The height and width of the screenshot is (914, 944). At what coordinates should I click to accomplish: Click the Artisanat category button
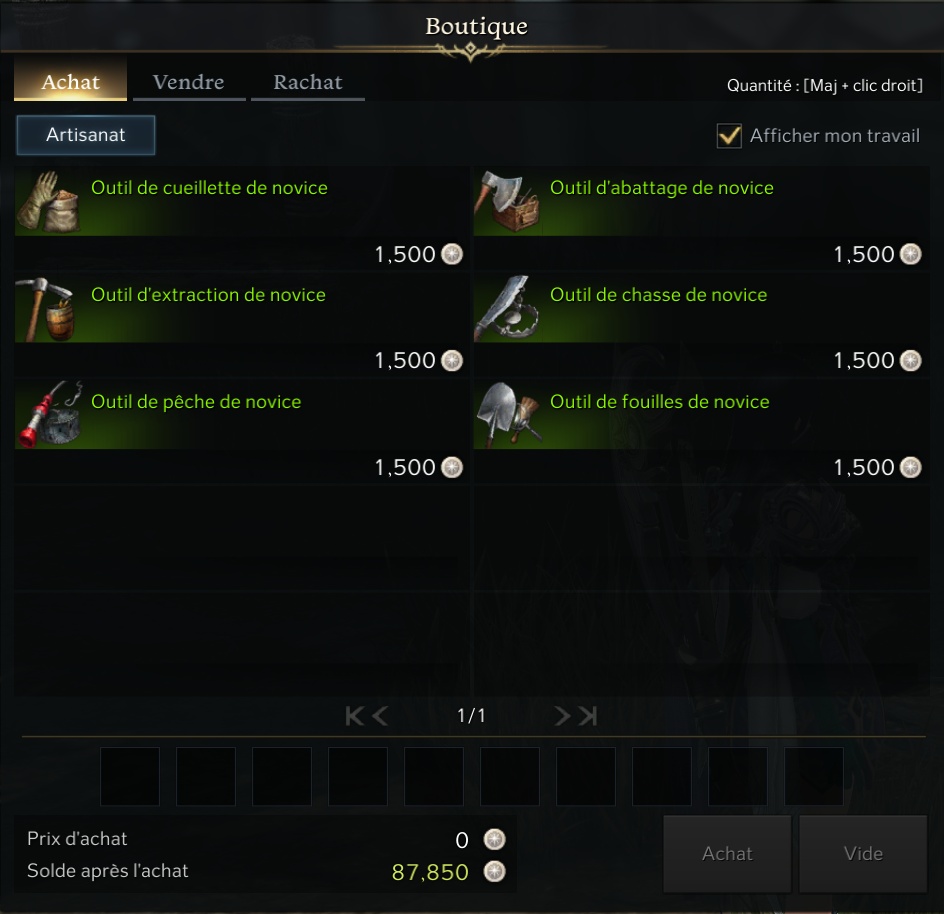(x=85, y=135)
